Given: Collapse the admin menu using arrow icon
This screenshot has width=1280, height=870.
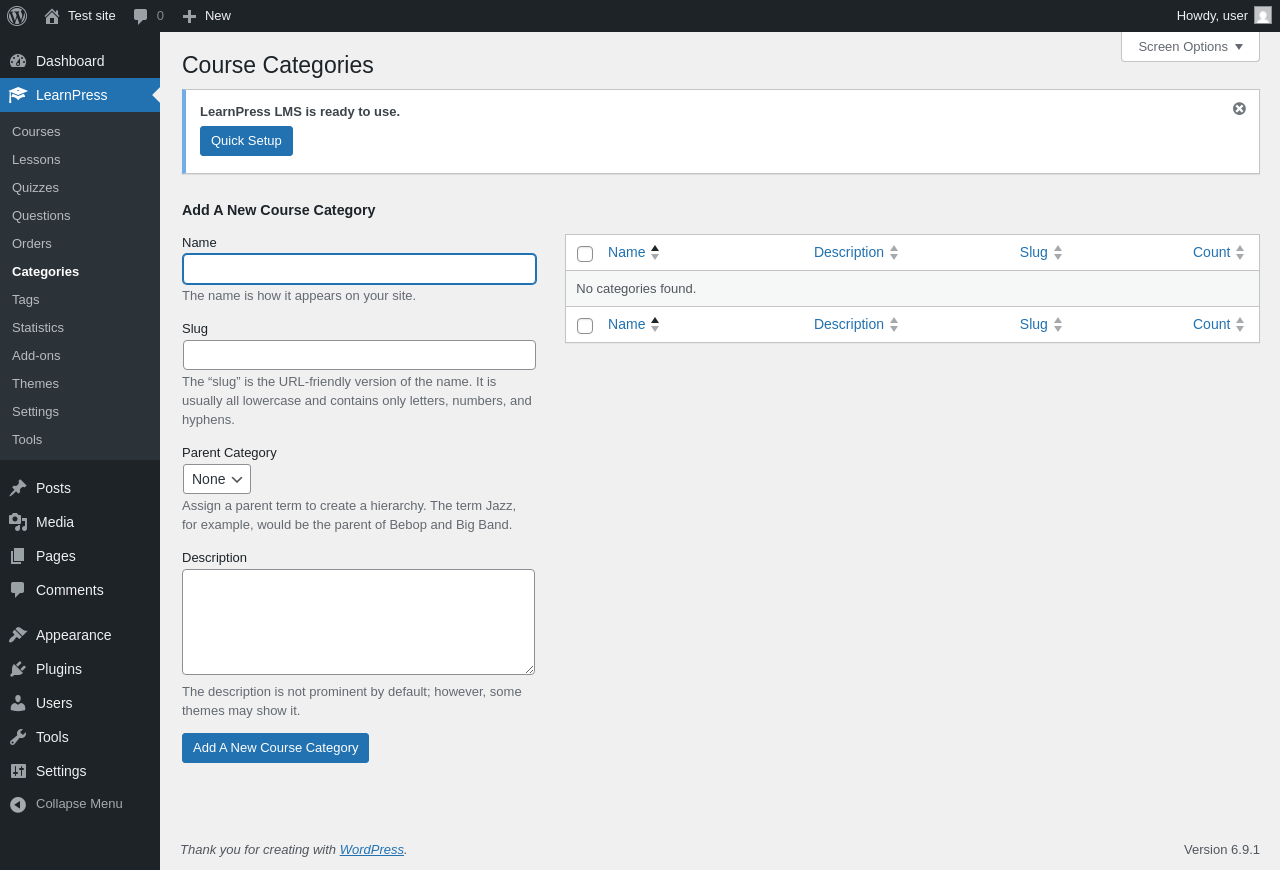Looking at the screenshot, I should (x=18, y=804).
